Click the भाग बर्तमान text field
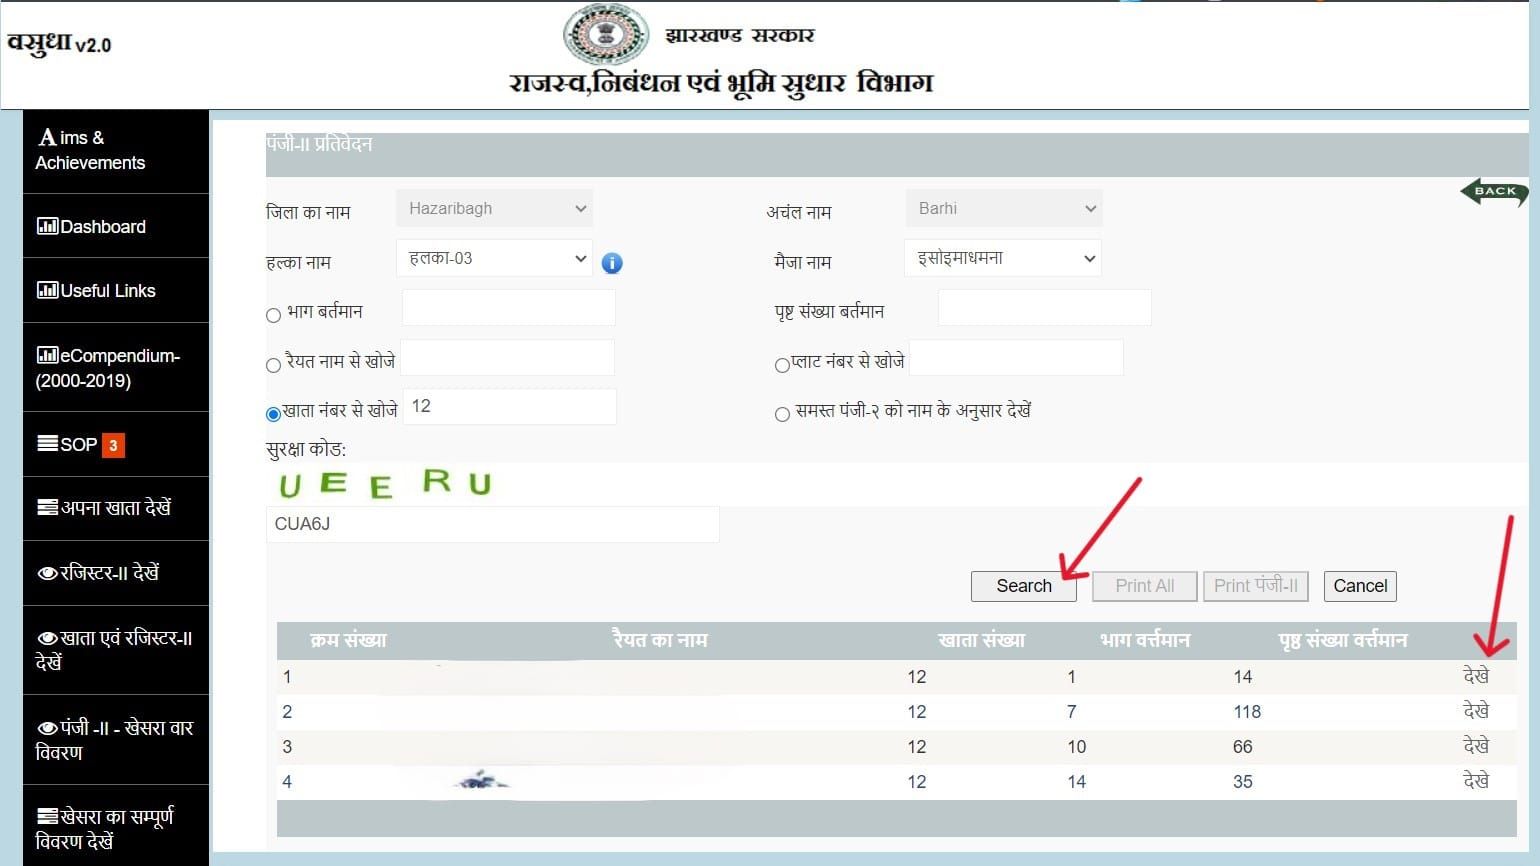The height and width of the screenshot is (866, 1540). (x=509, y=308)
